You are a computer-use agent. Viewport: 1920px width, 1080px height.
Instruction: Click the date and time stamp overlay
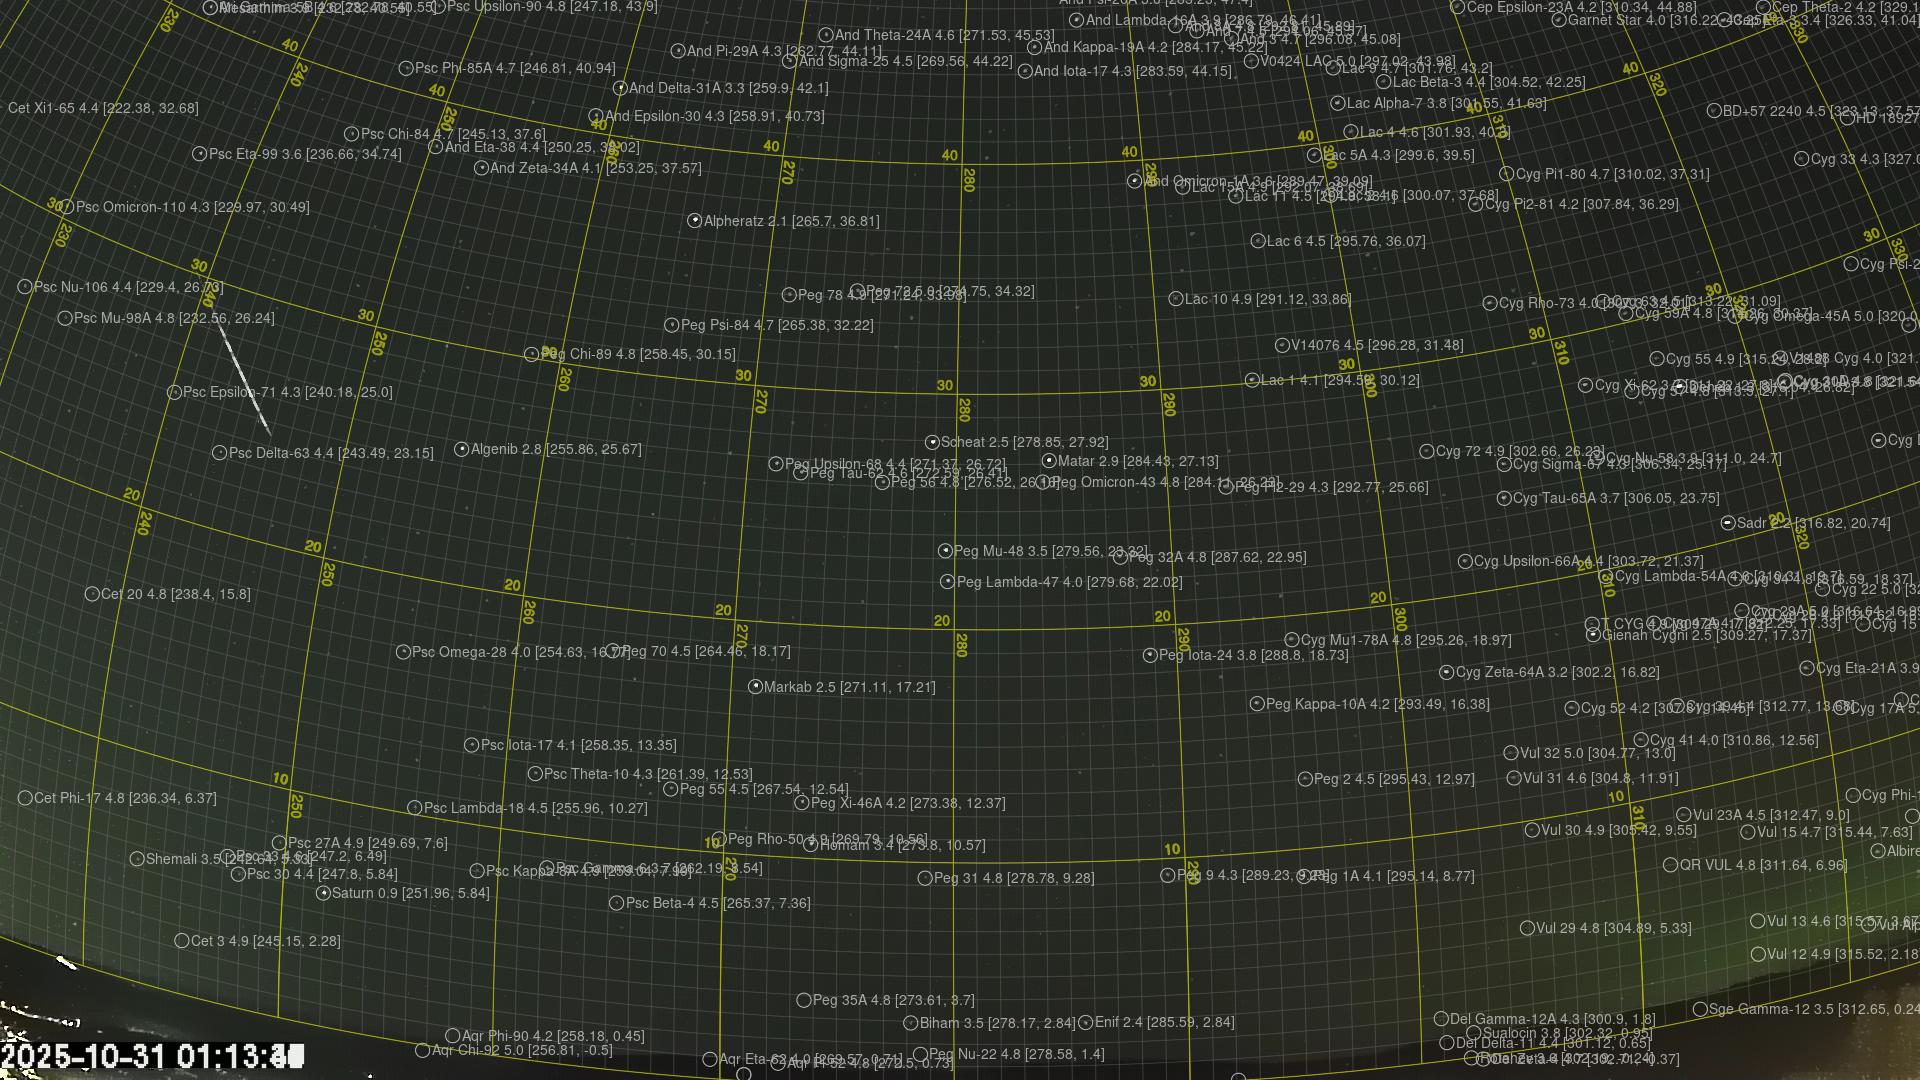pyautogui.click(x=150, y=1056)
